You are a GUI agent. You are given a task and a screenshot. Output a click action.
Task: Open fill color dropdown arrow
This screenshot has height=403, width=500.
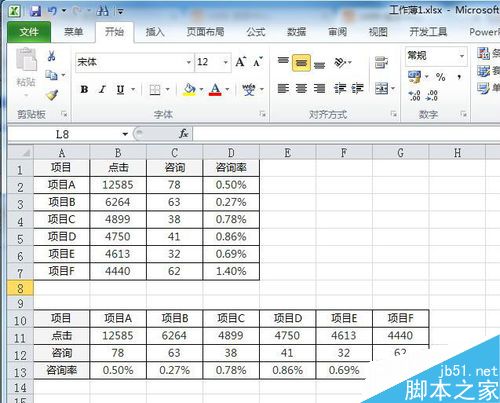pos(201,89)
